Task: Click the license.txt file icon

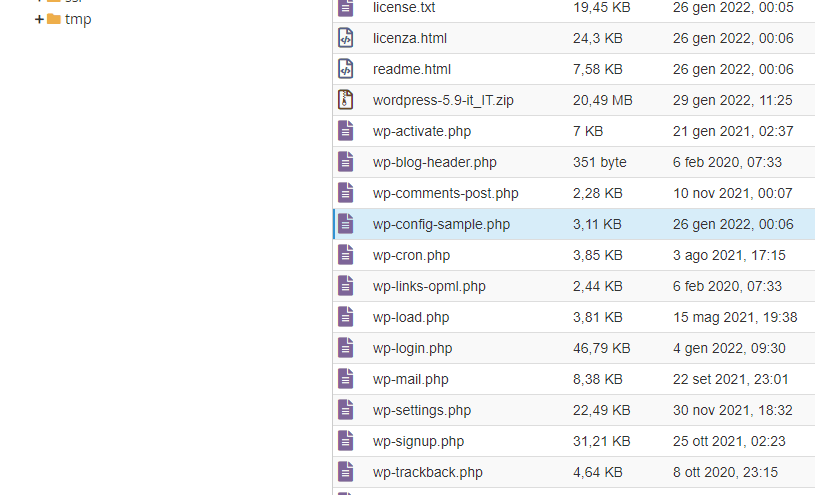Action: click(346, 8)
